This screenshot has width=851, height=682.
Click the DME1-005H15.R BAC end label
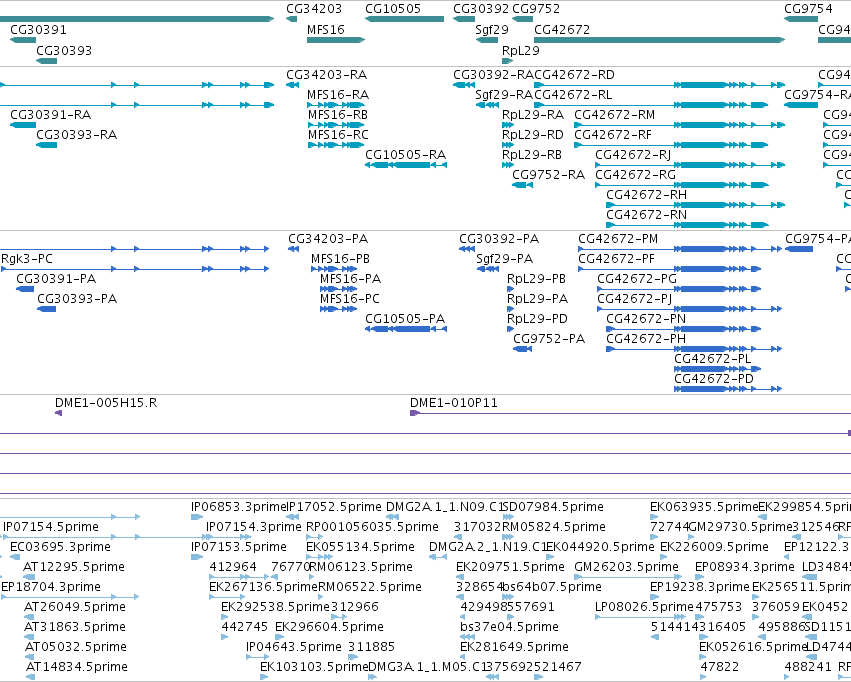coord(106,403)
